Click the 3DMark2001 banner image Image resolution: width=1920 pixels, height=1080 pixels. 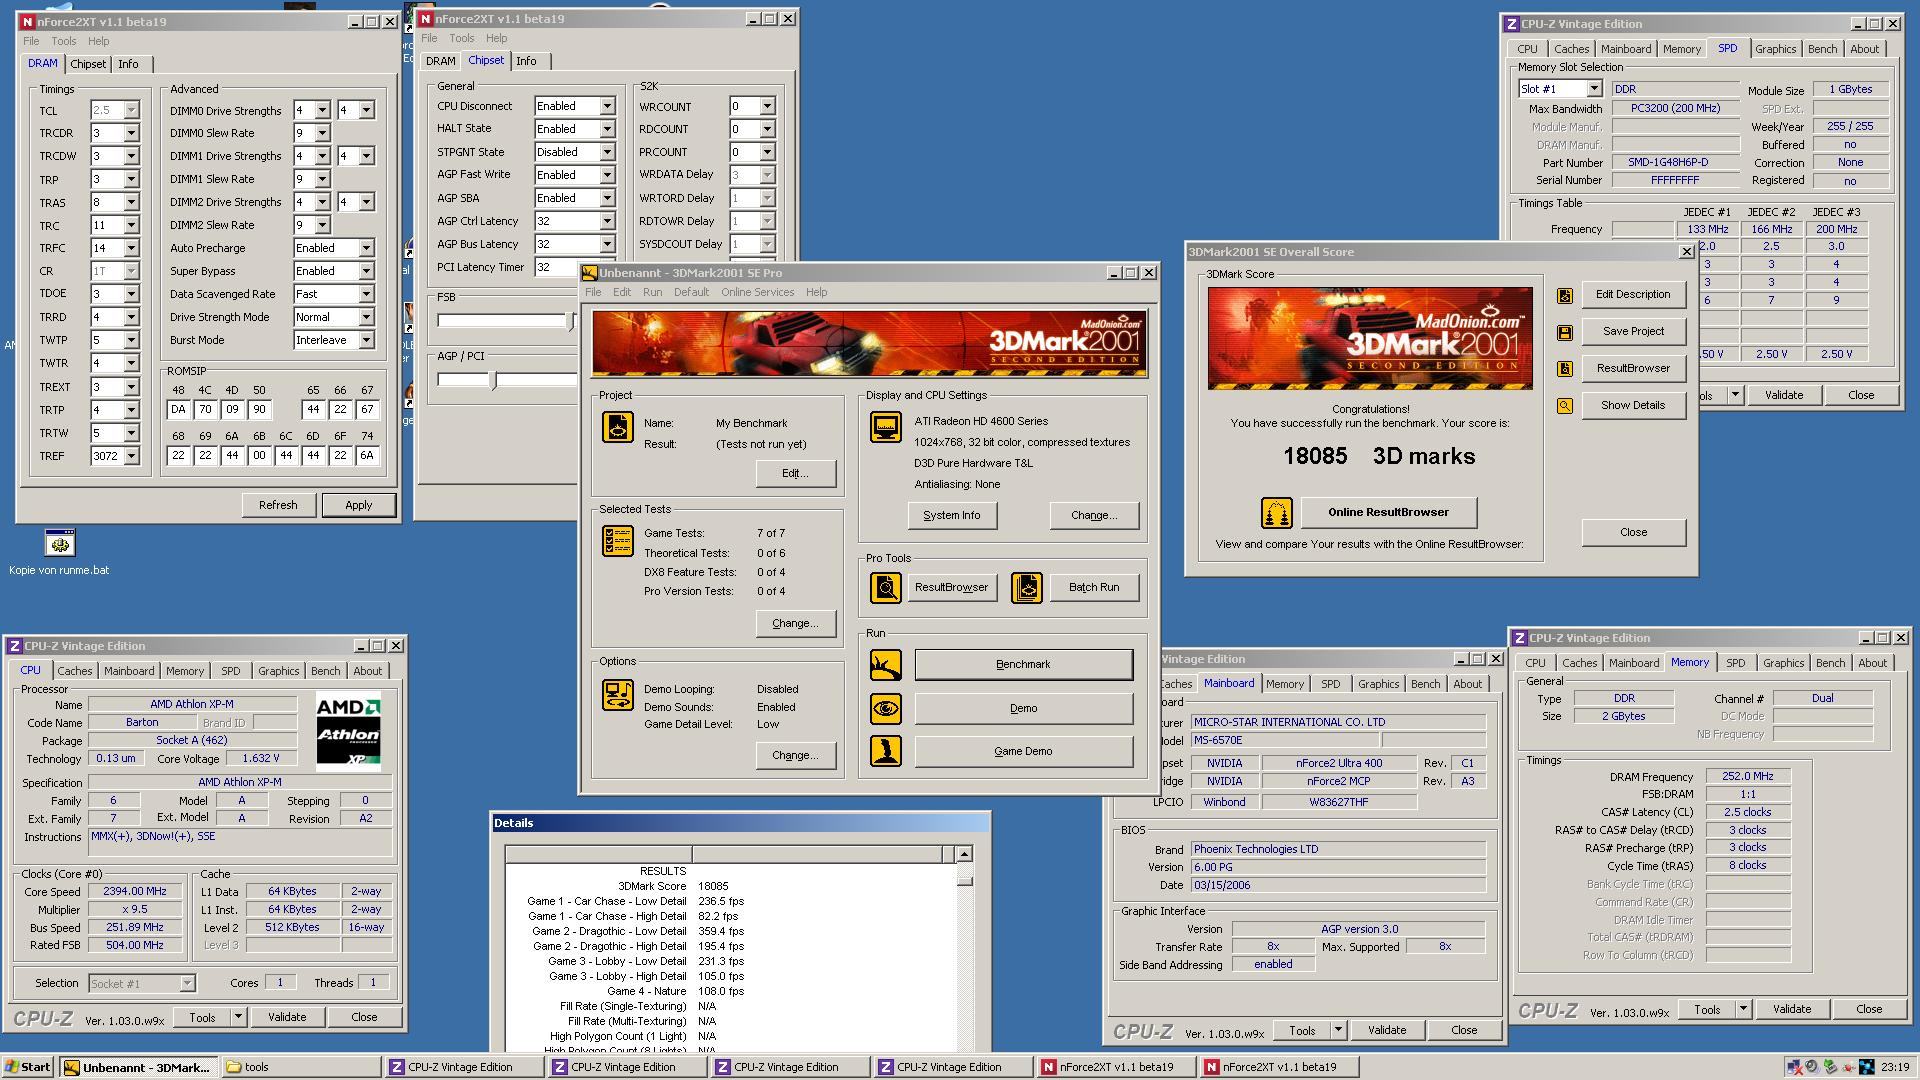[x=869, y=344]
